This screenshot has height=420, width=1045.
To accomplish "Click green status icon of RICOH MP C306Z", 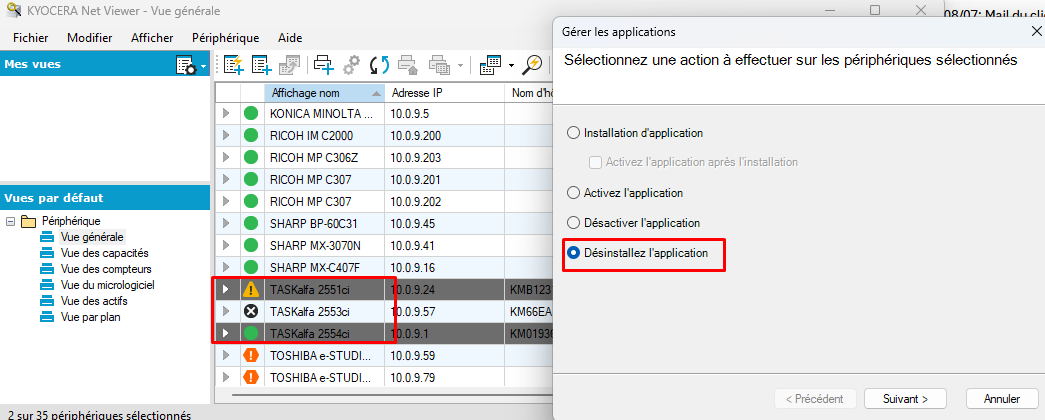I will [x=251, y=157].
